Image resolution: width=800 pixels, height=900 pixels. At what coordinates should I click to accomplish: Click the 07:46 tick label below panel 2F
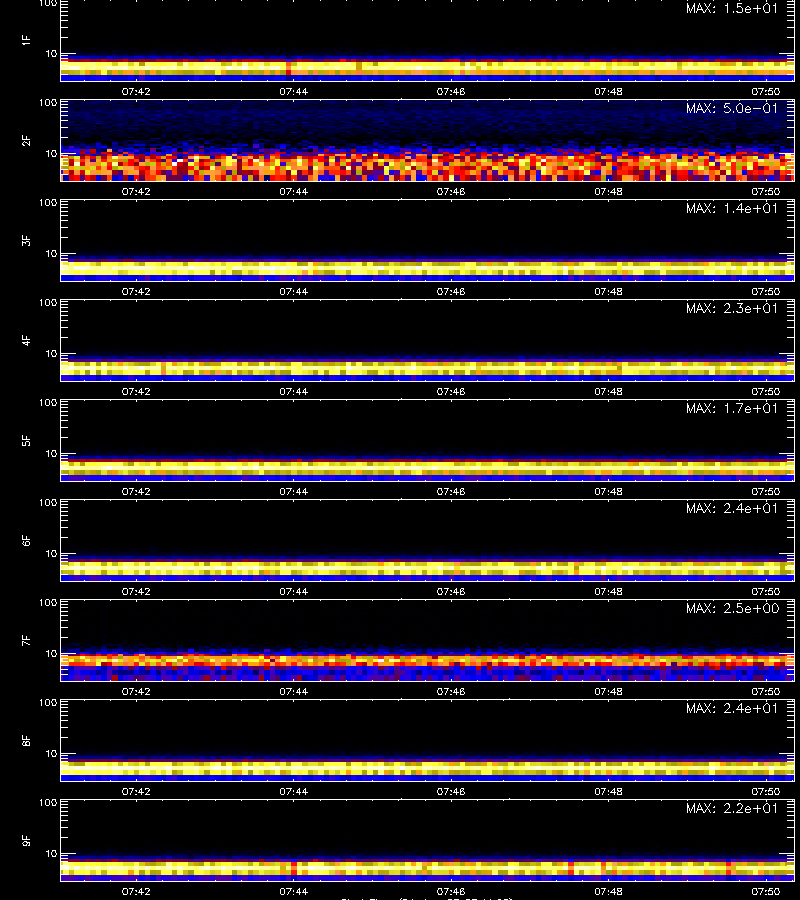click(451, 191)
